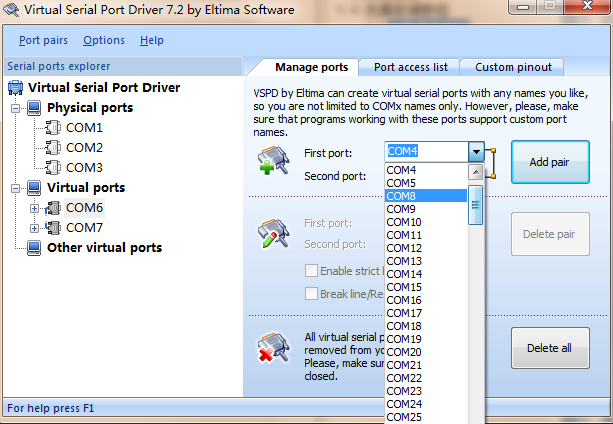Collapse the Physical ports tree node
This screenshot has height=424, width=613.
click(15, 108)
